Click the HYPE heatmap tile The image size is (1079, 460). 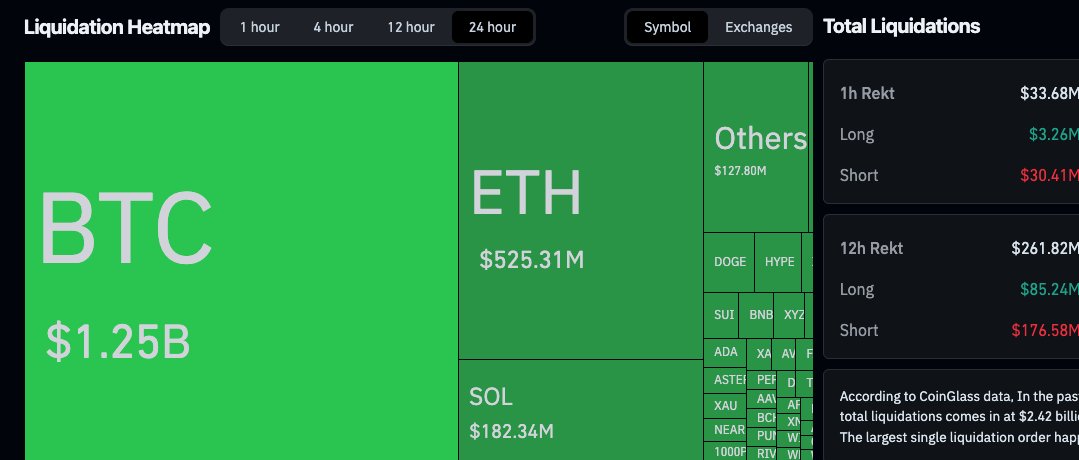click(x=779, y=262)
